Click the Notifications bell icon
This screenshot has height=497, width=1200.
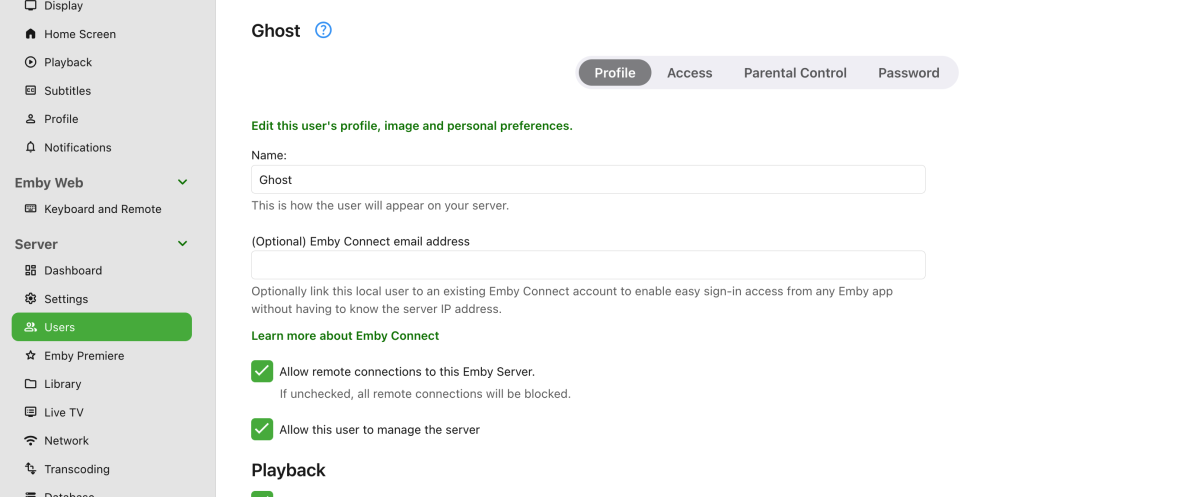pyautogui.click(x=30, y=147)
